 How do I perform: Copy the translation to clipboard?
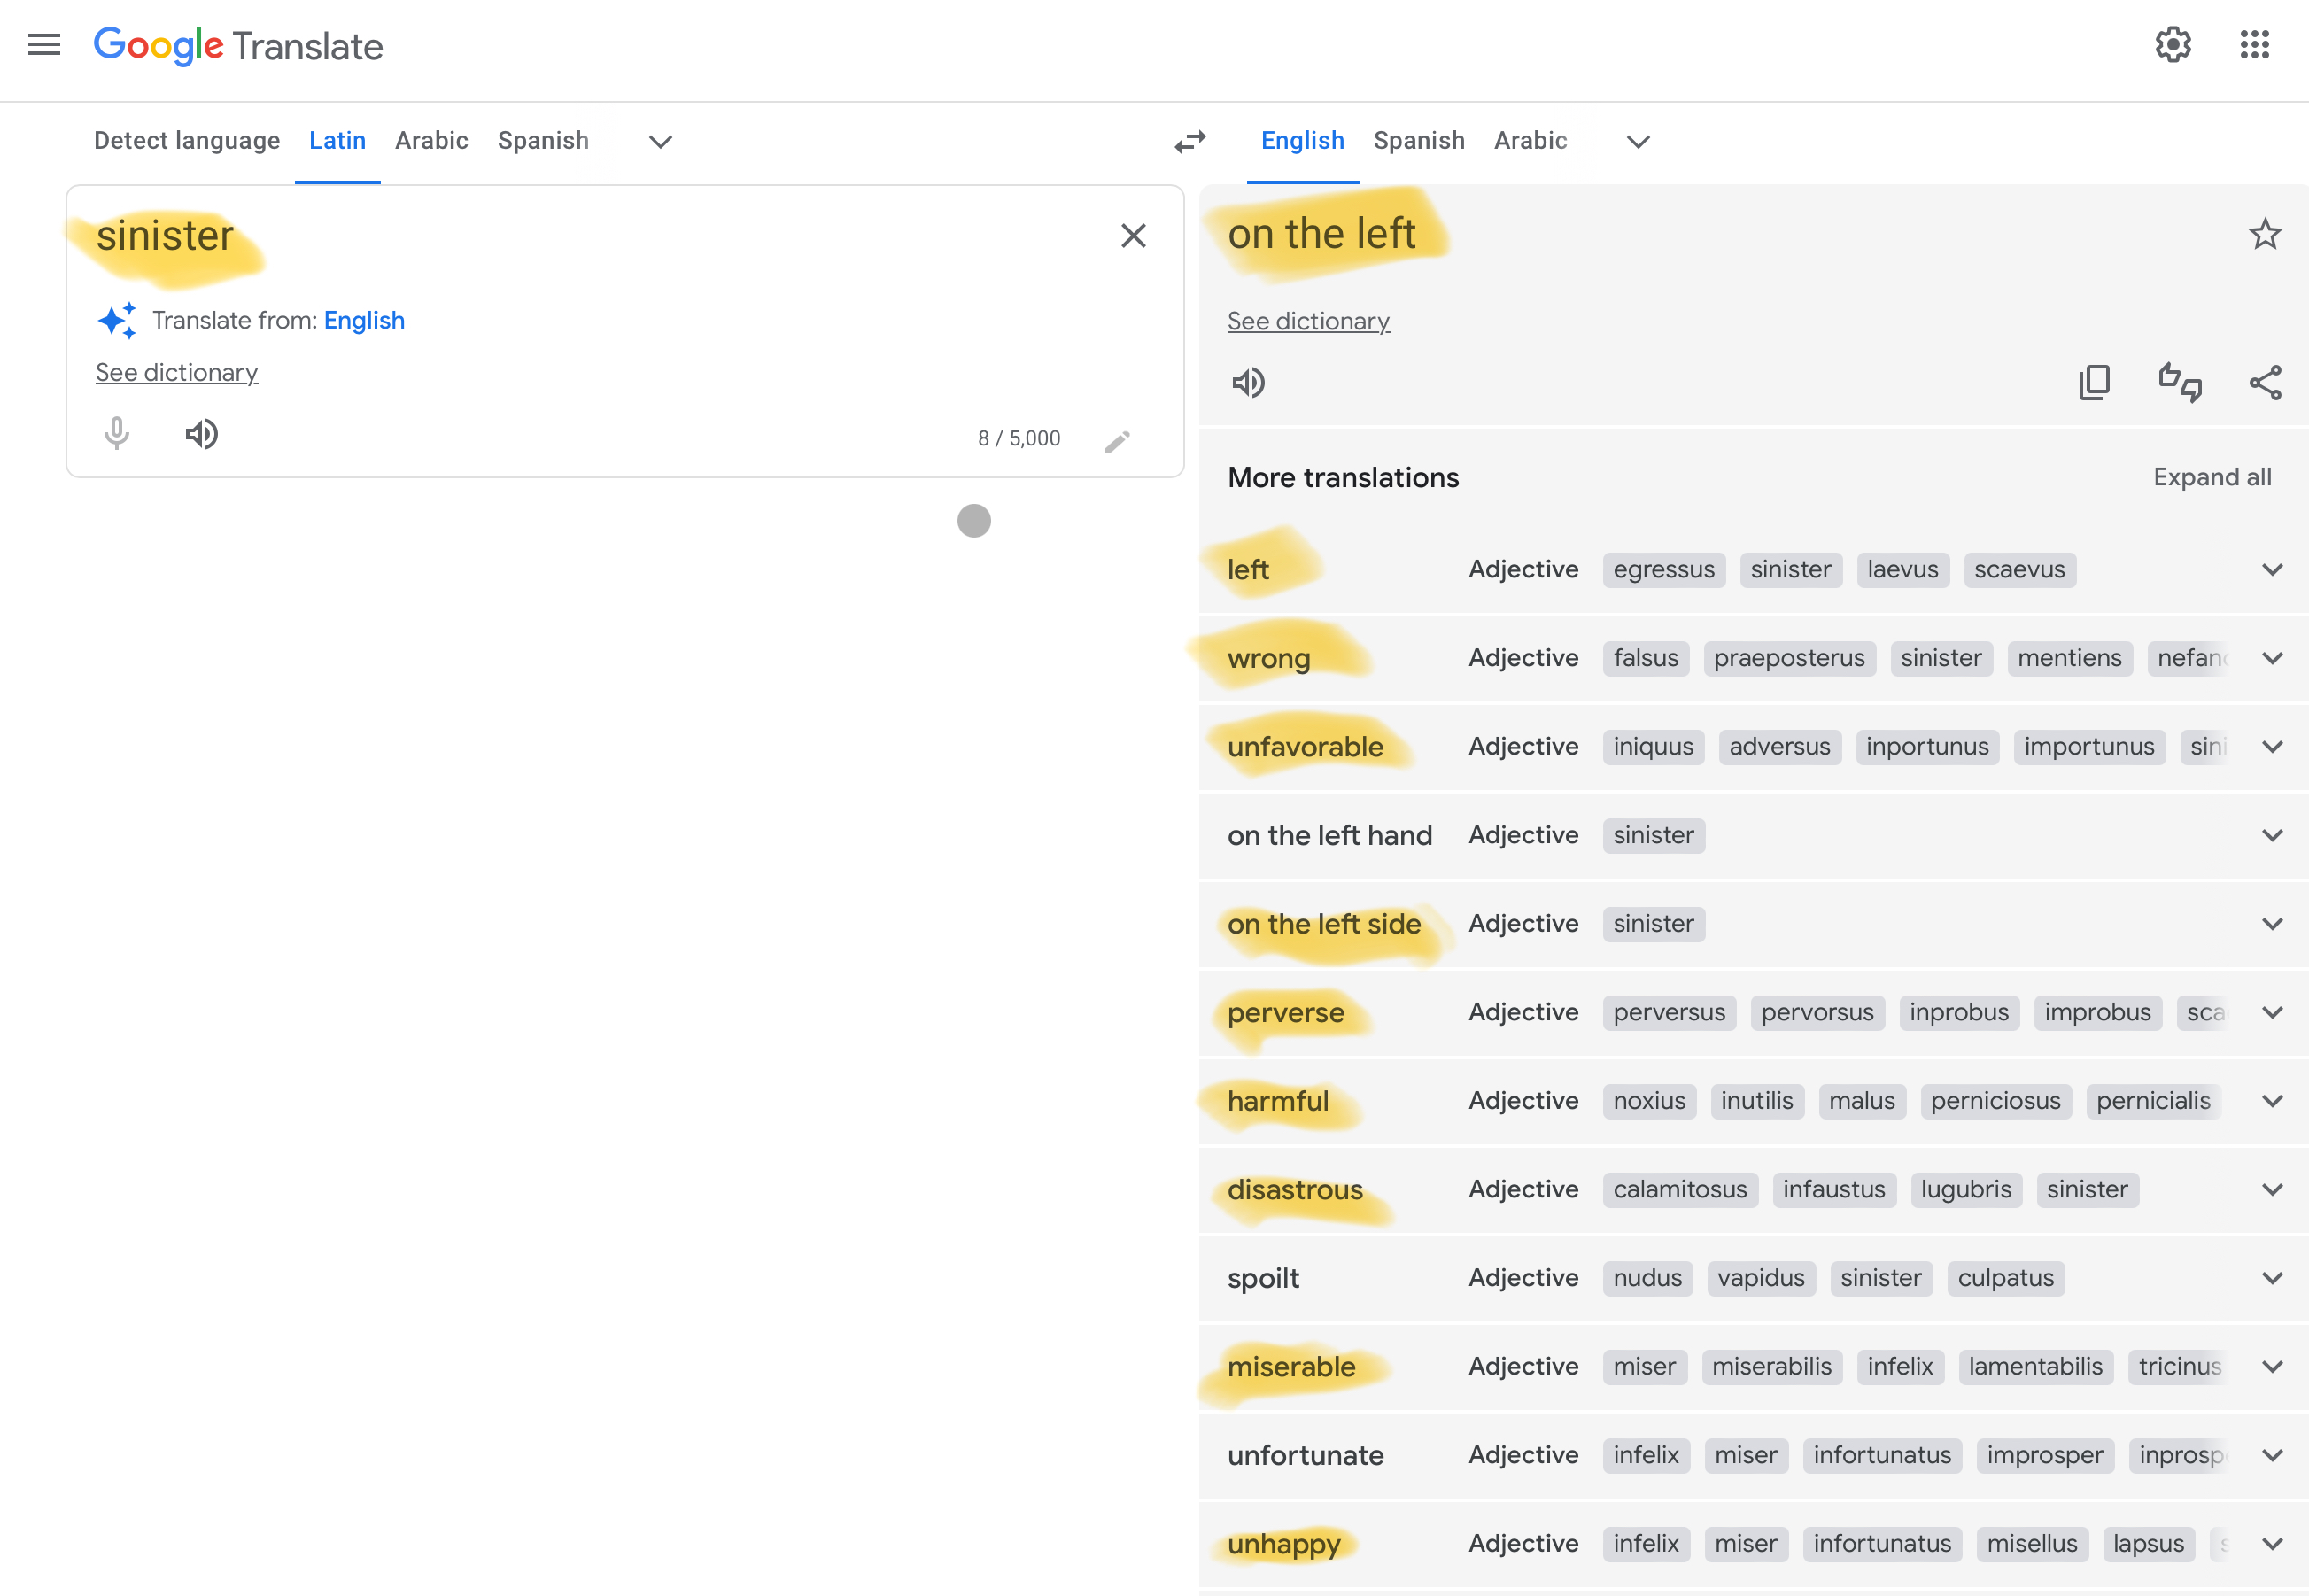[x=2094, y=382]
